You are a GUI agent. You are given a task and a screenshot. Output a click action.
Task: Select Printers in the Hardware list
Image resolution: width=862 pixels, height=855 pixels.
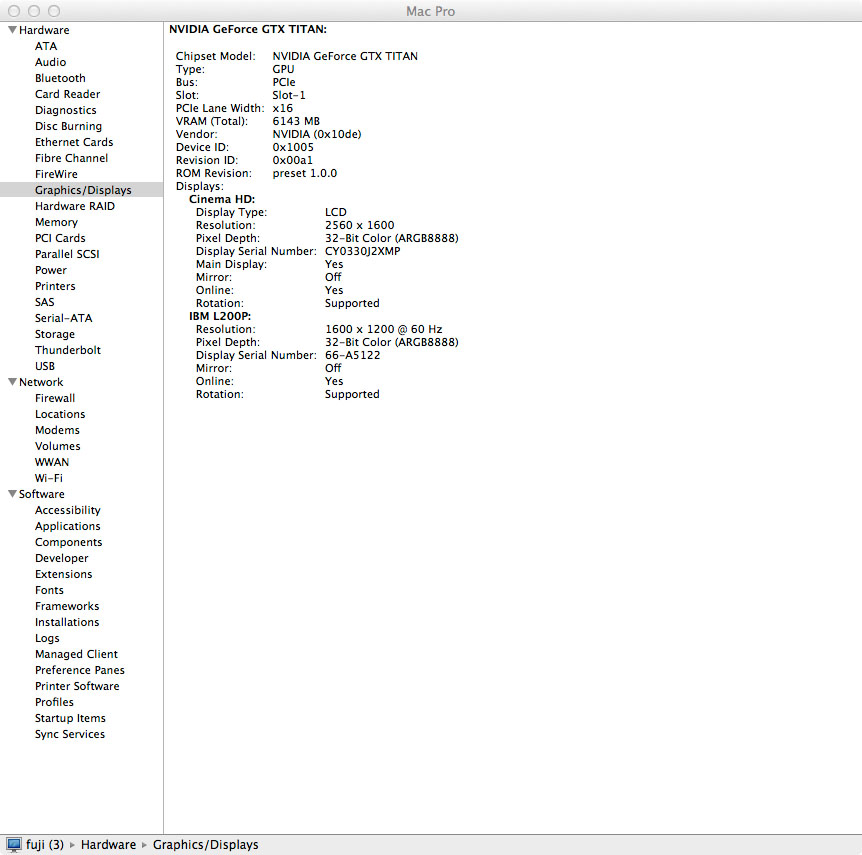(x=55, y=286)
